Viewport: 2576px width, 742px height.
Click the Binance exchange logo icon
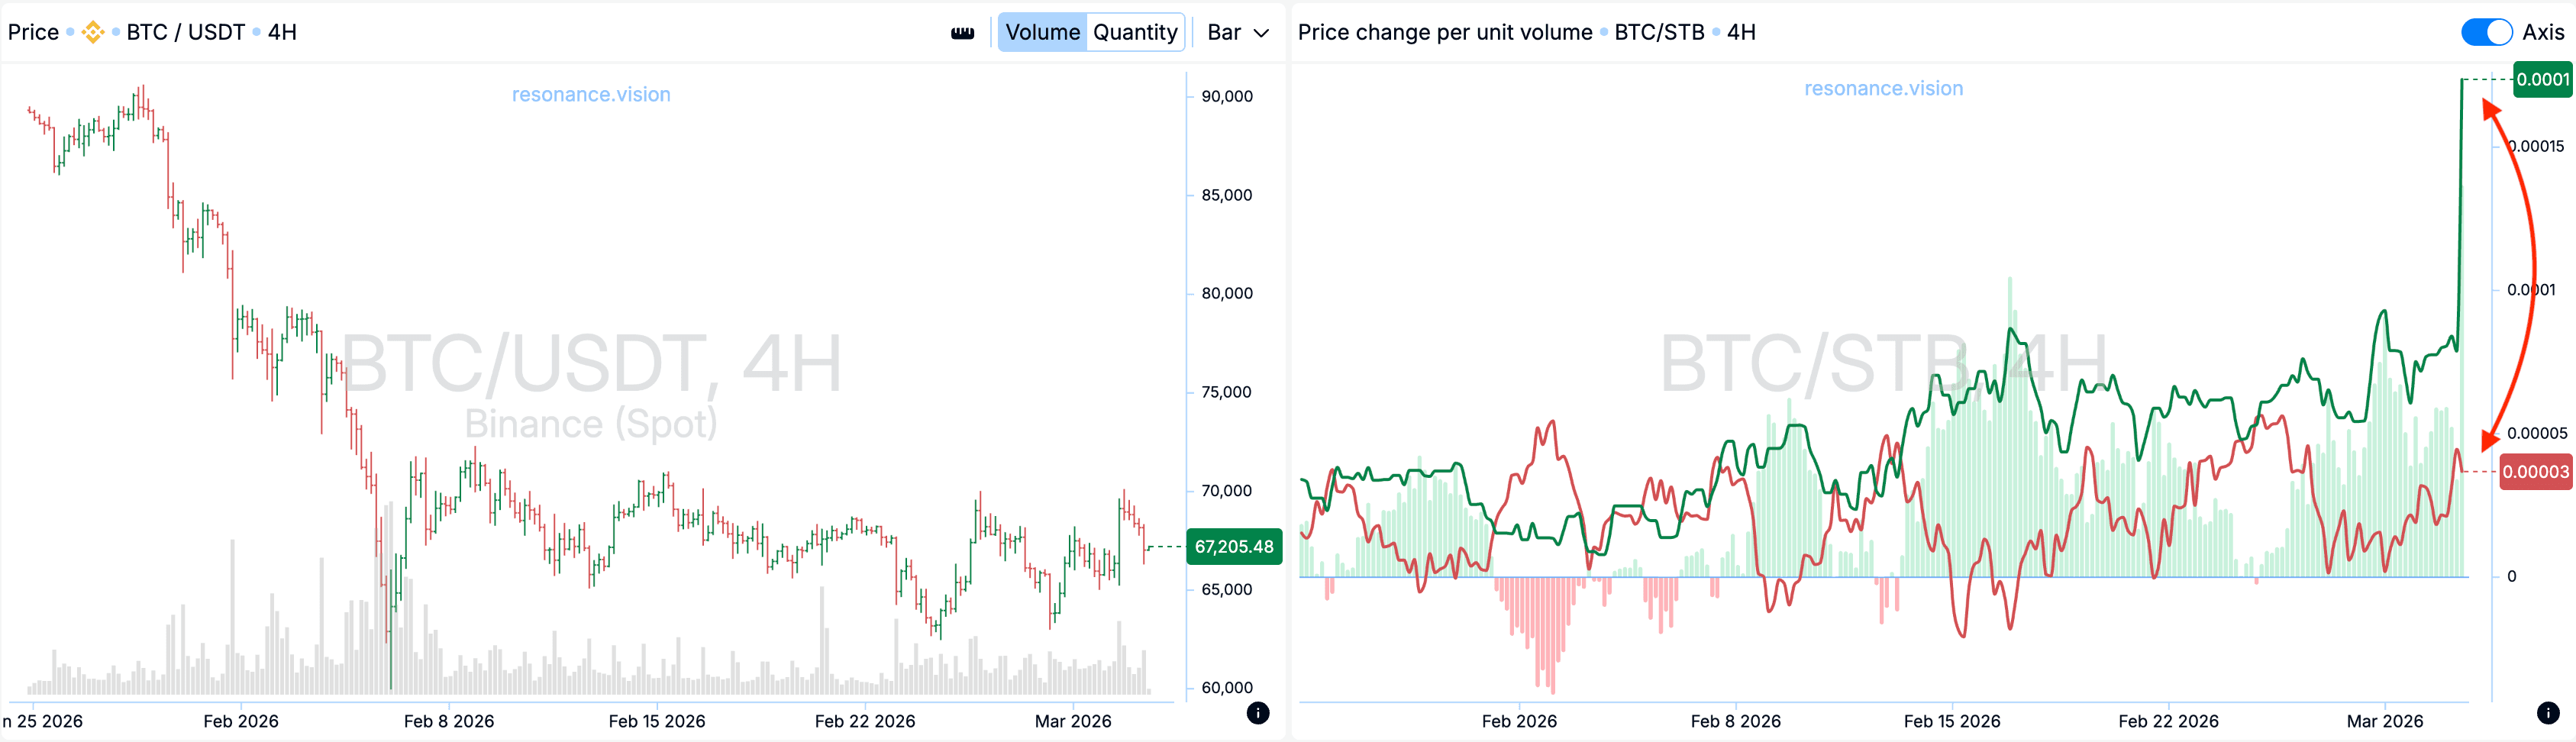(x=93, y=32)
